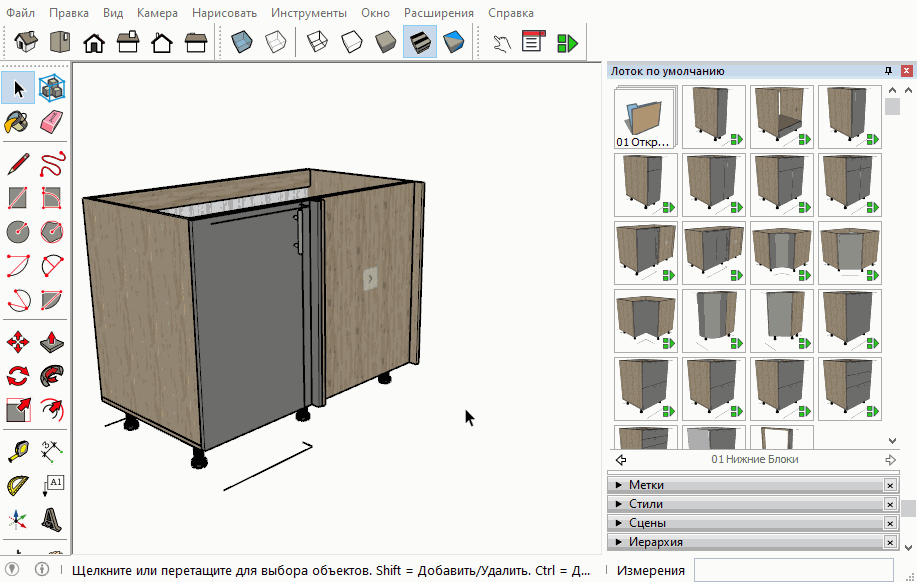
Task: Expand the Стили panel
Action: (x=646, y=504)
